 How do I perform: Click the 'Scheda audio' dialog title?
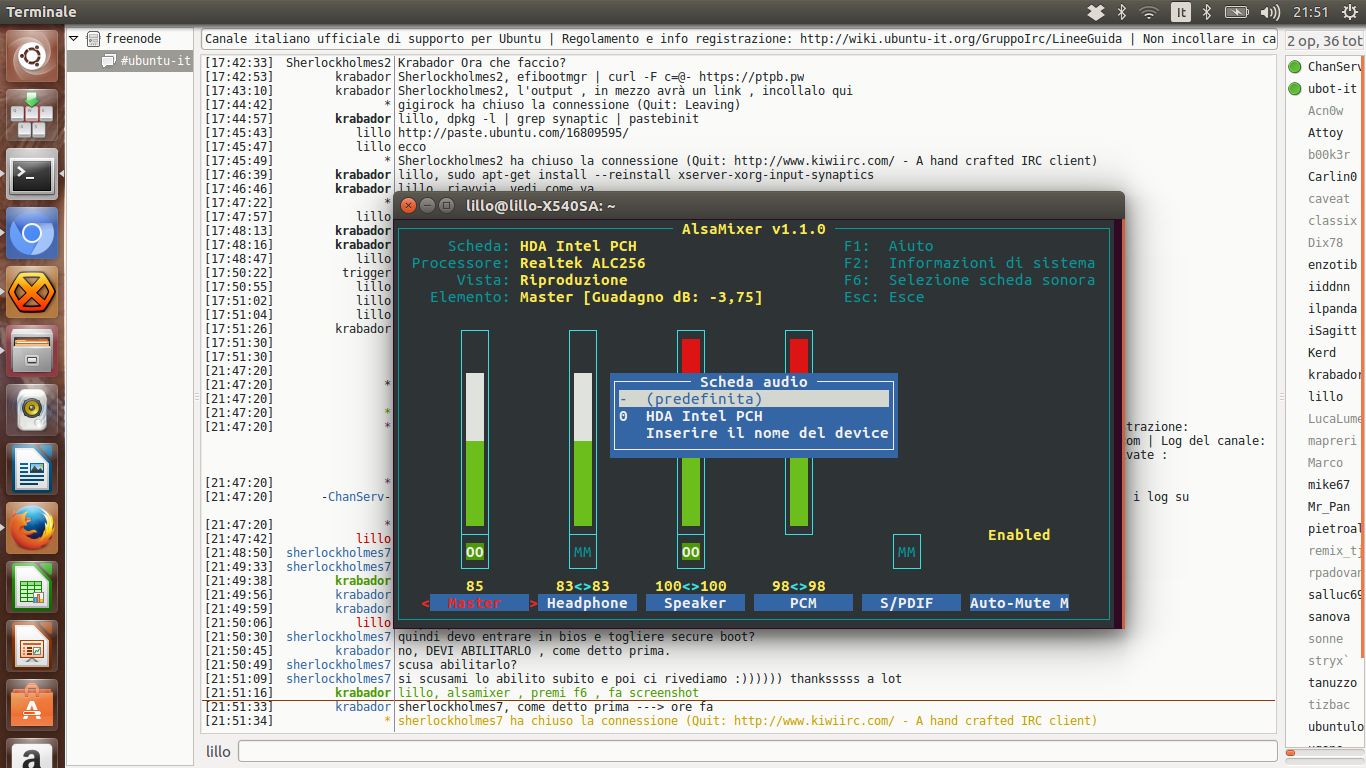pyautogui.click(x=753, y=382)
